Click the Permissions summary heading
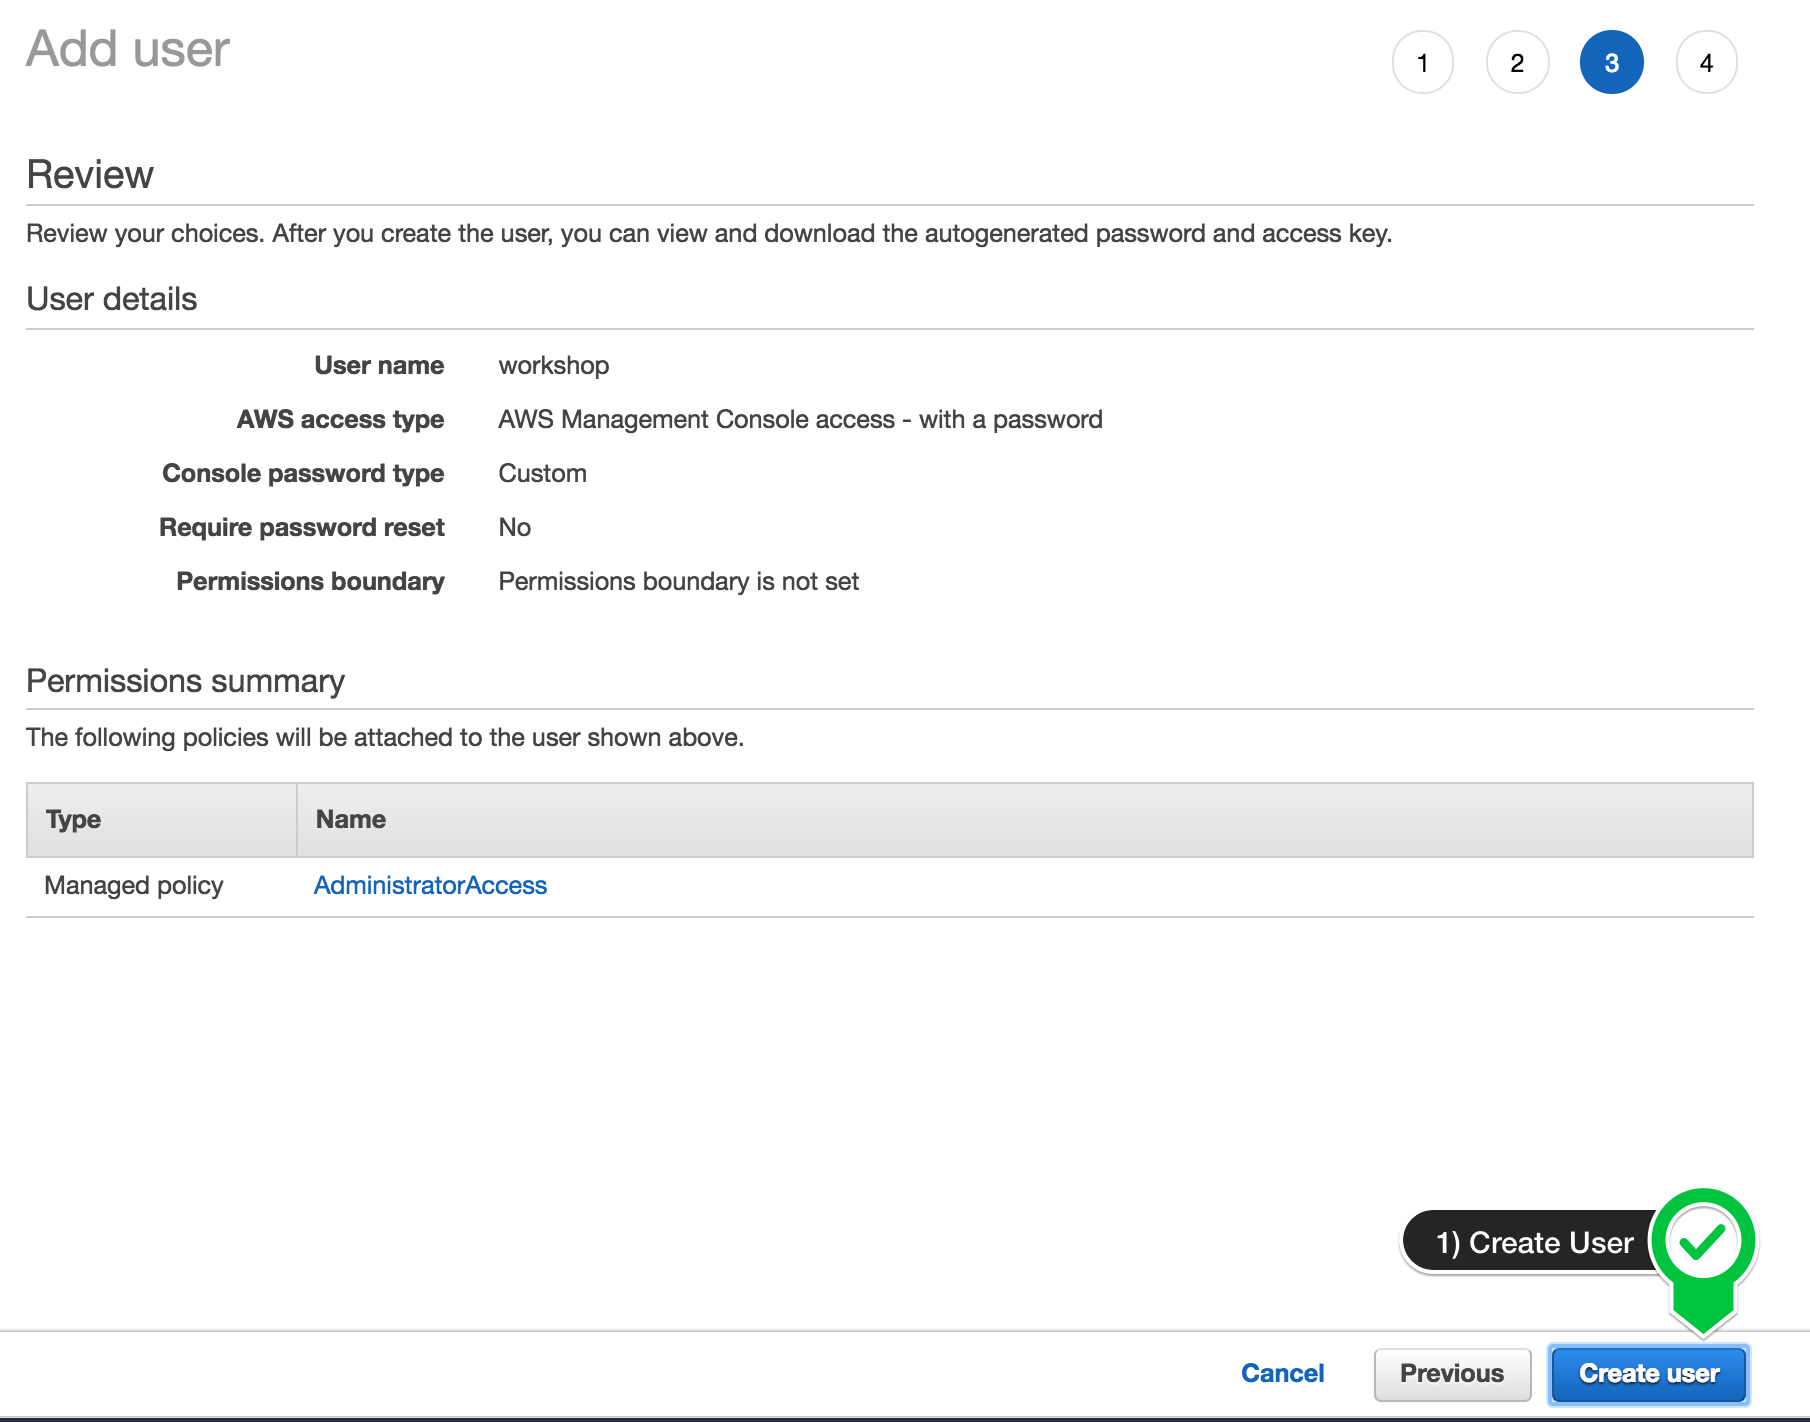Image resolution: width=1810 pixels, height=1422 pixels. pyautogui.click(x=185, y=681)
